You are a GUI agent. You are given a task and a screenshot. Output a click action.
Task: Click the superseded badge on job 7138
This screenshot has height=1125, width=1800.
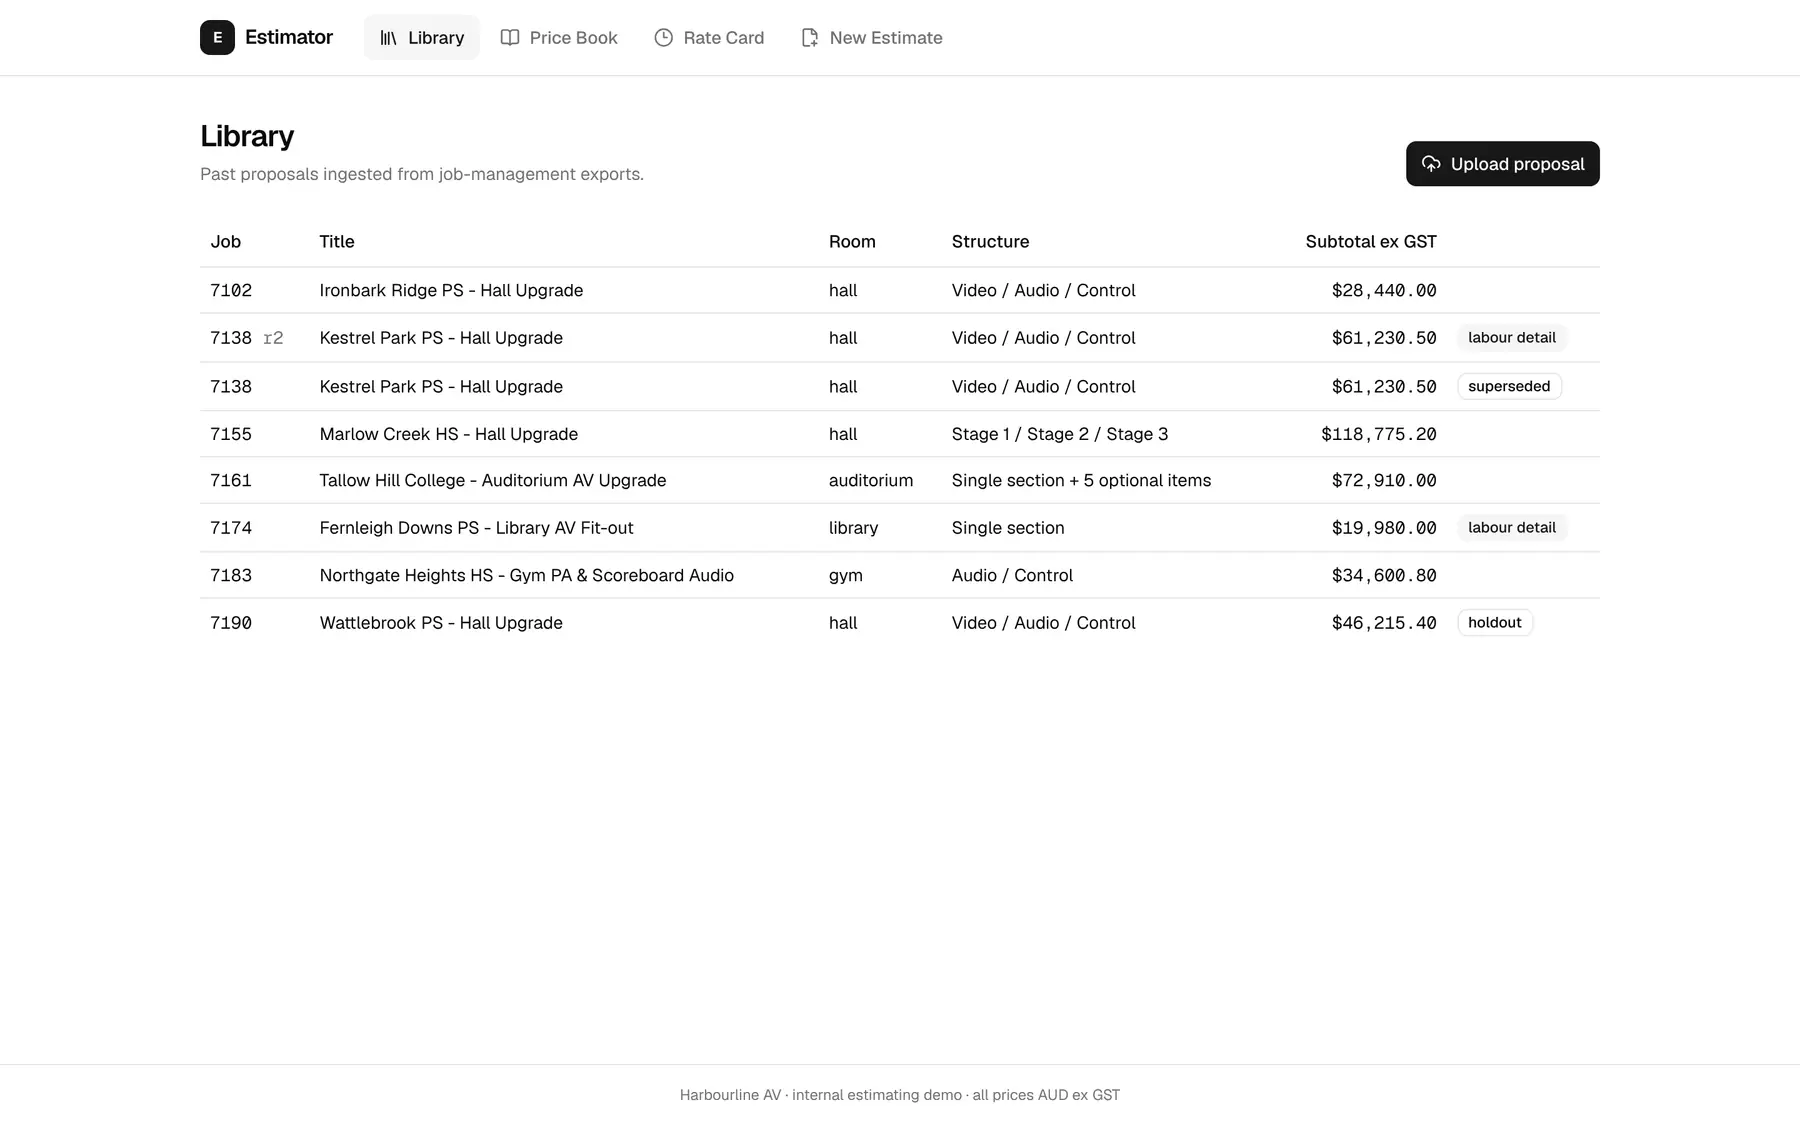(1509, 386)
